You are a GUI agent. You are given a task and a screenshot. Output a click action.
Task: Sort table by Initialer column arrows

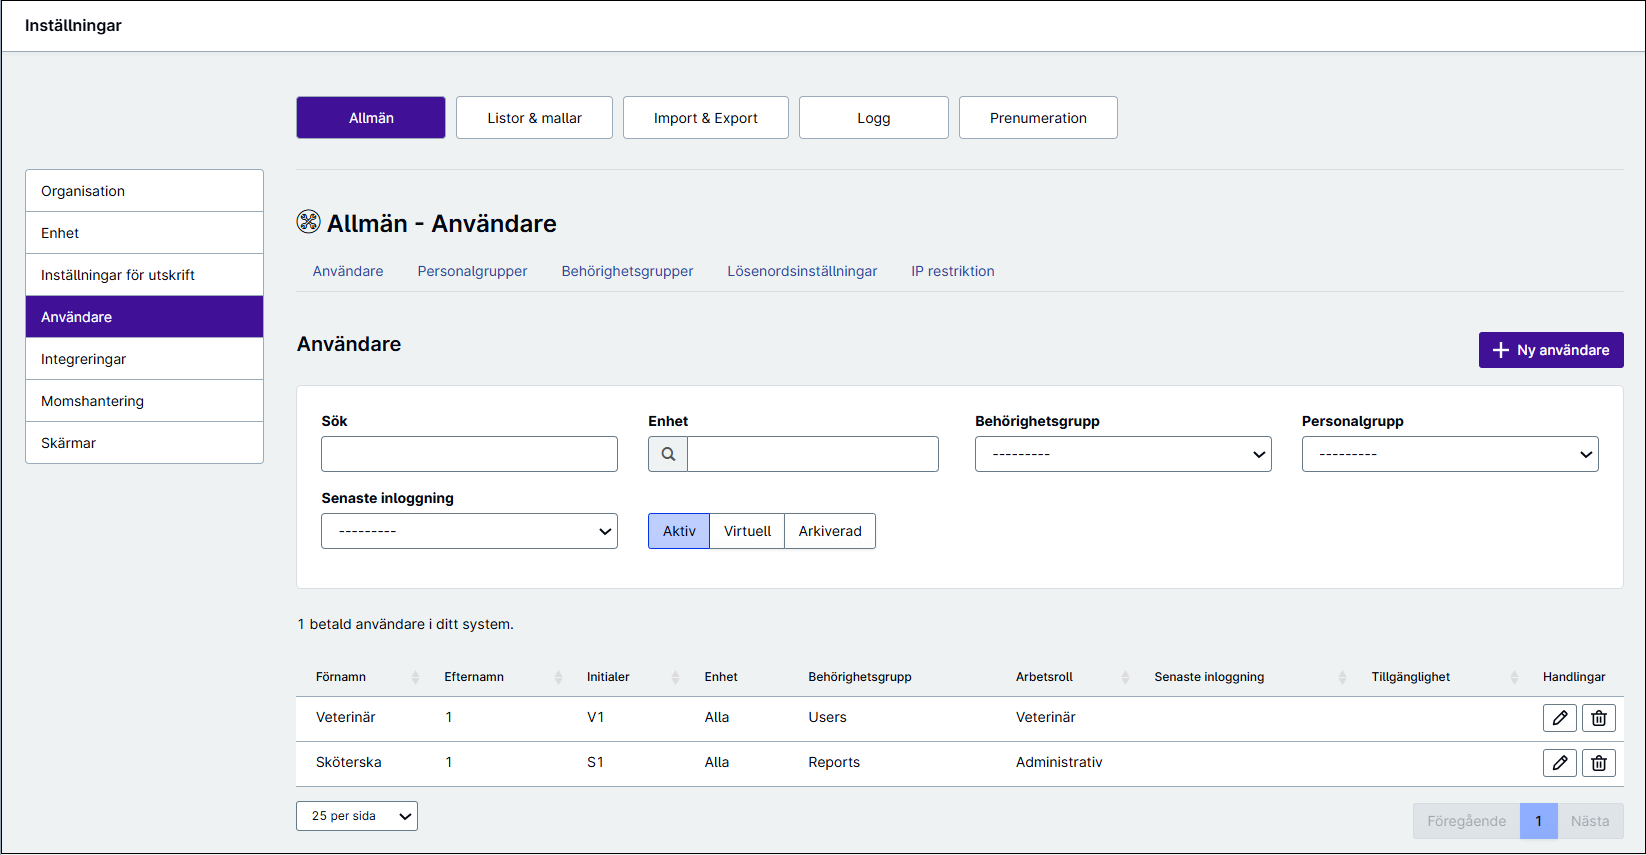[x=675, y=678]
